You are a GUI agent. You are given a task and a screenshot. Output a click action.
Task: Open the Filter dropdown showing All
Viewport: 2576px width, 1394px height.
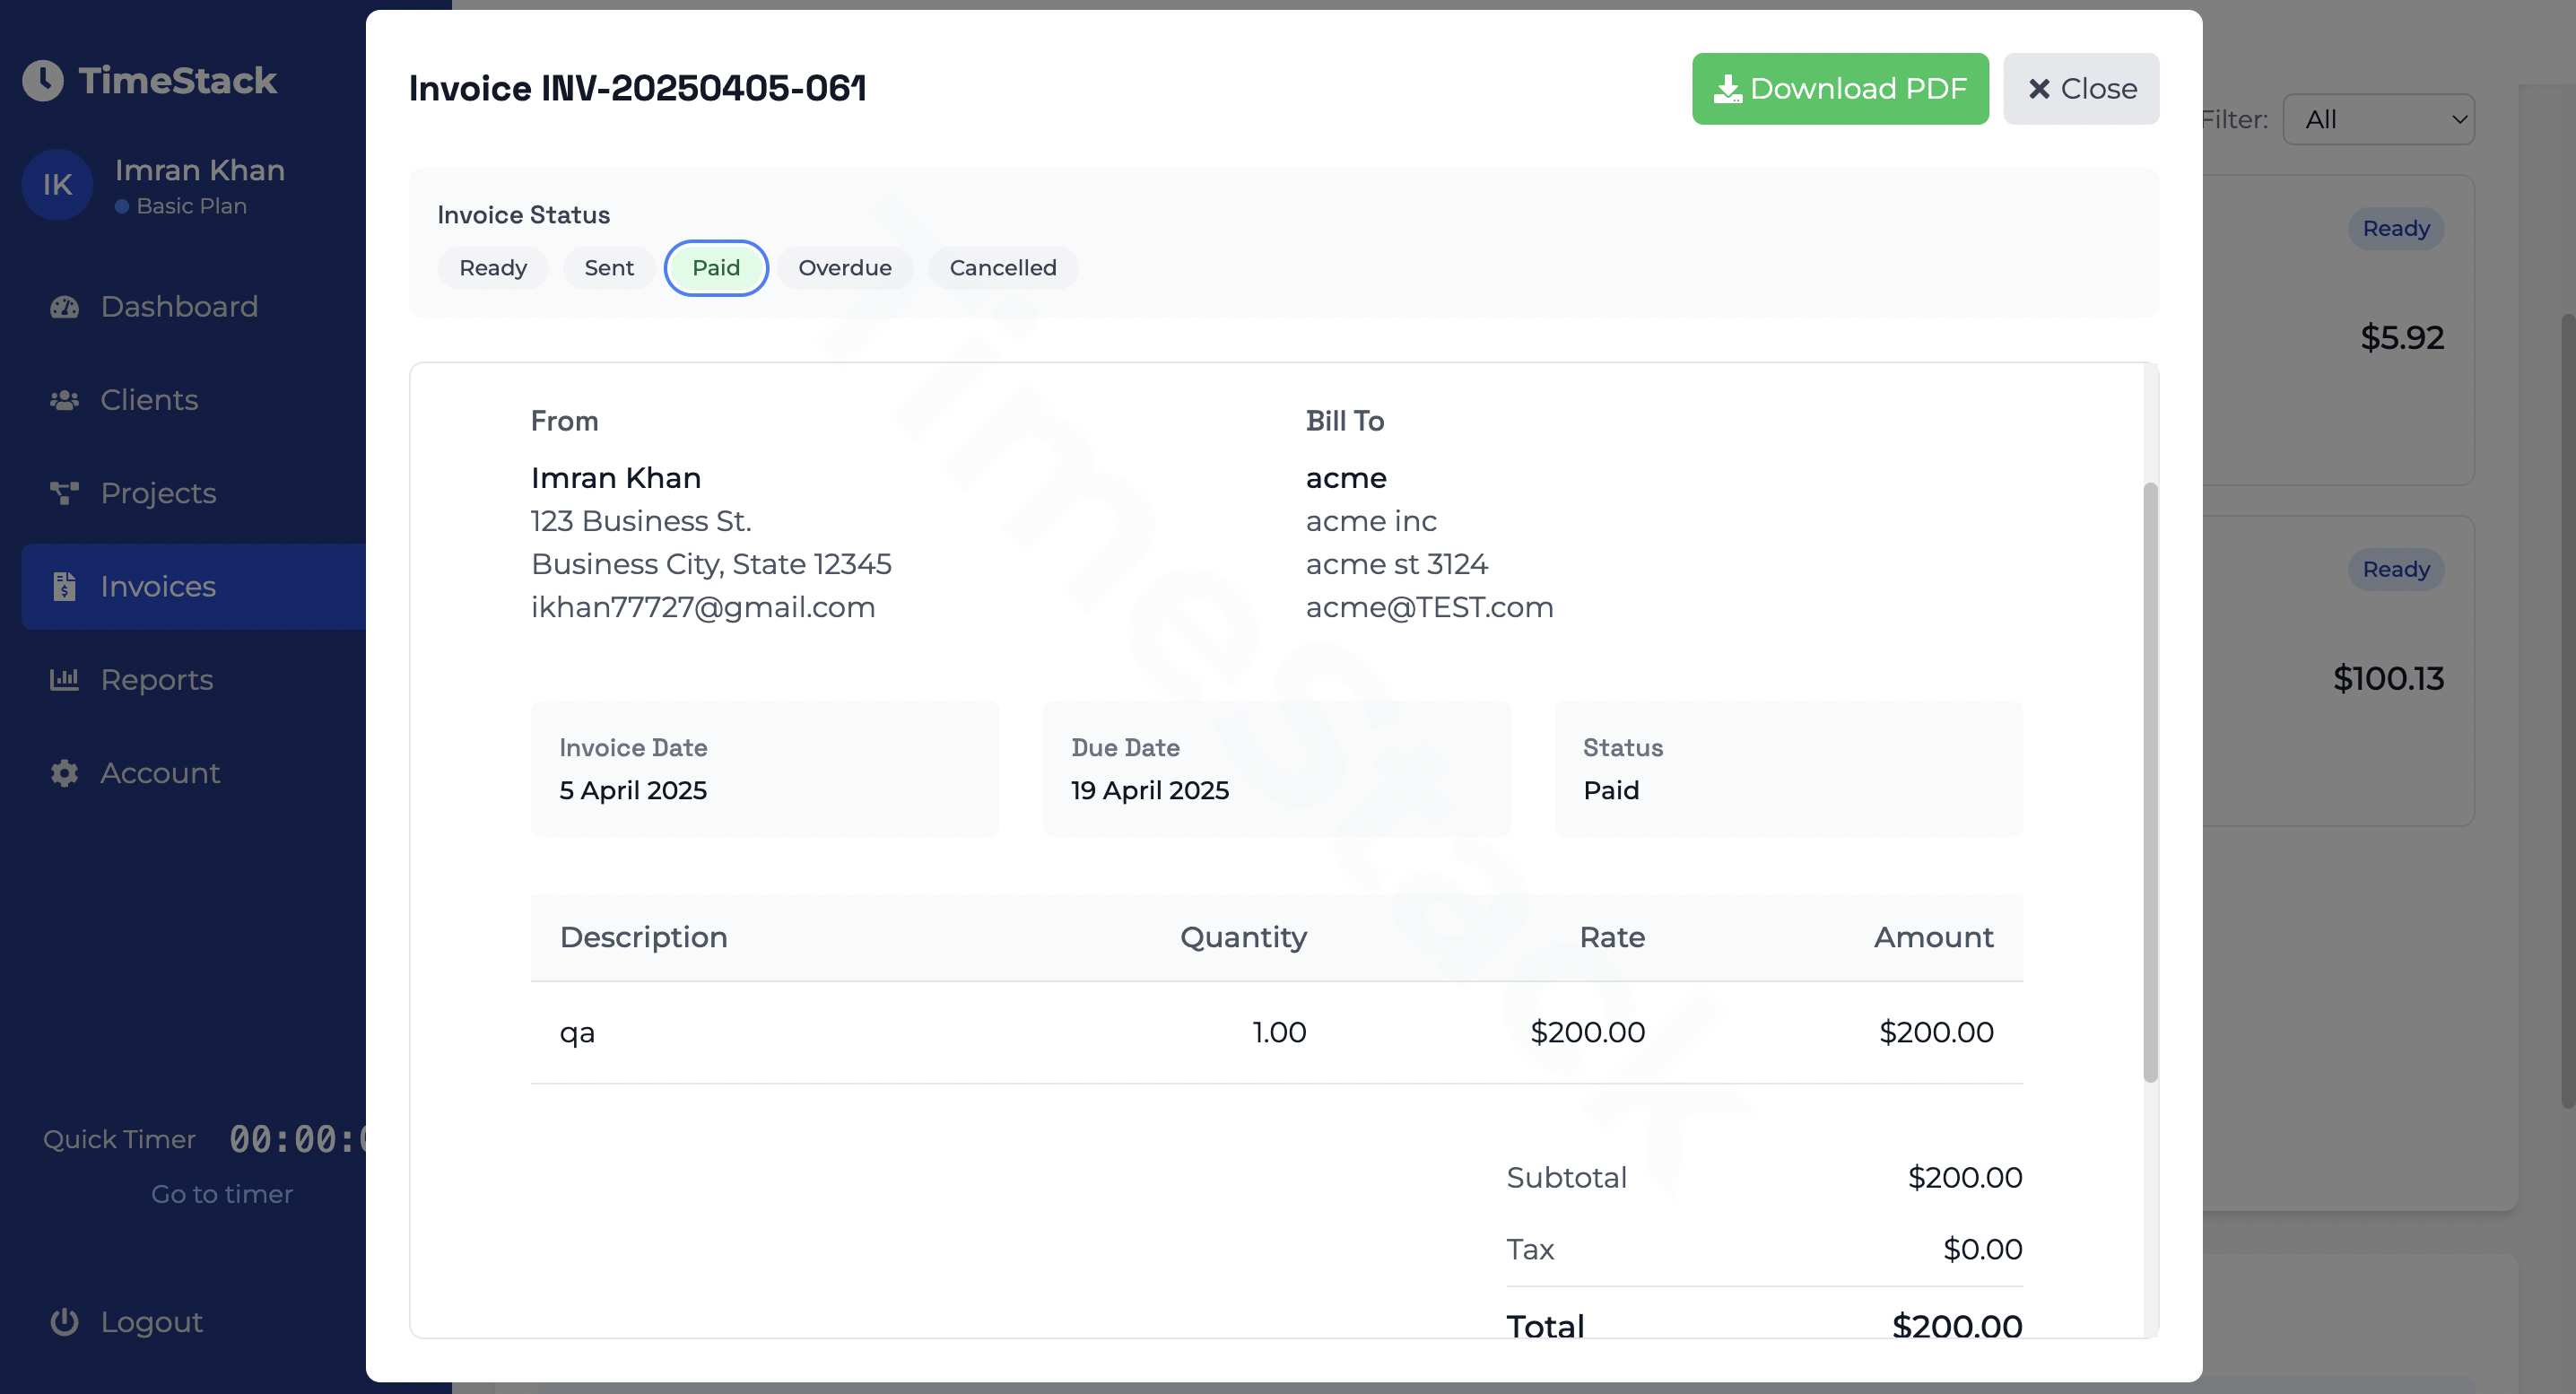tap(2378, 120)
